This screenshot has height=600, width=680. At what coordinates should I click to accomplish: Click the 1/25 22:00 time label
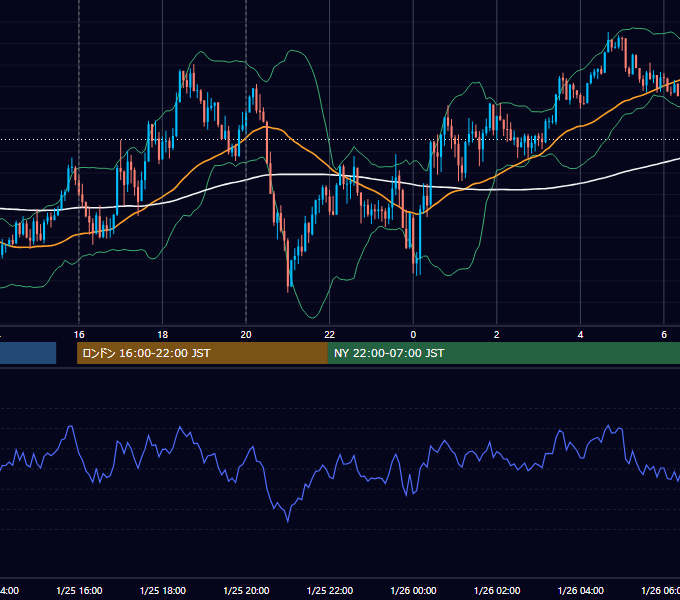pyautogui.click(x=330, y=591)
